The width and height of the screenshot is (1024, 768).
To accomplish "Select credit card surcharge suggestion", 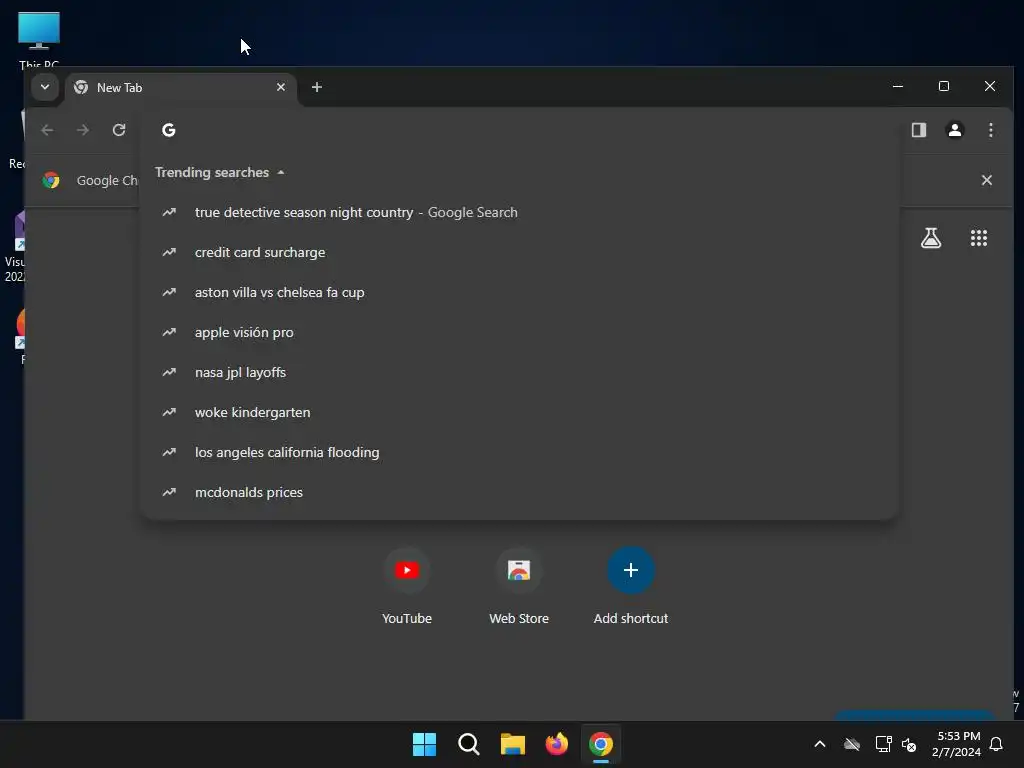I will (519, 252).
